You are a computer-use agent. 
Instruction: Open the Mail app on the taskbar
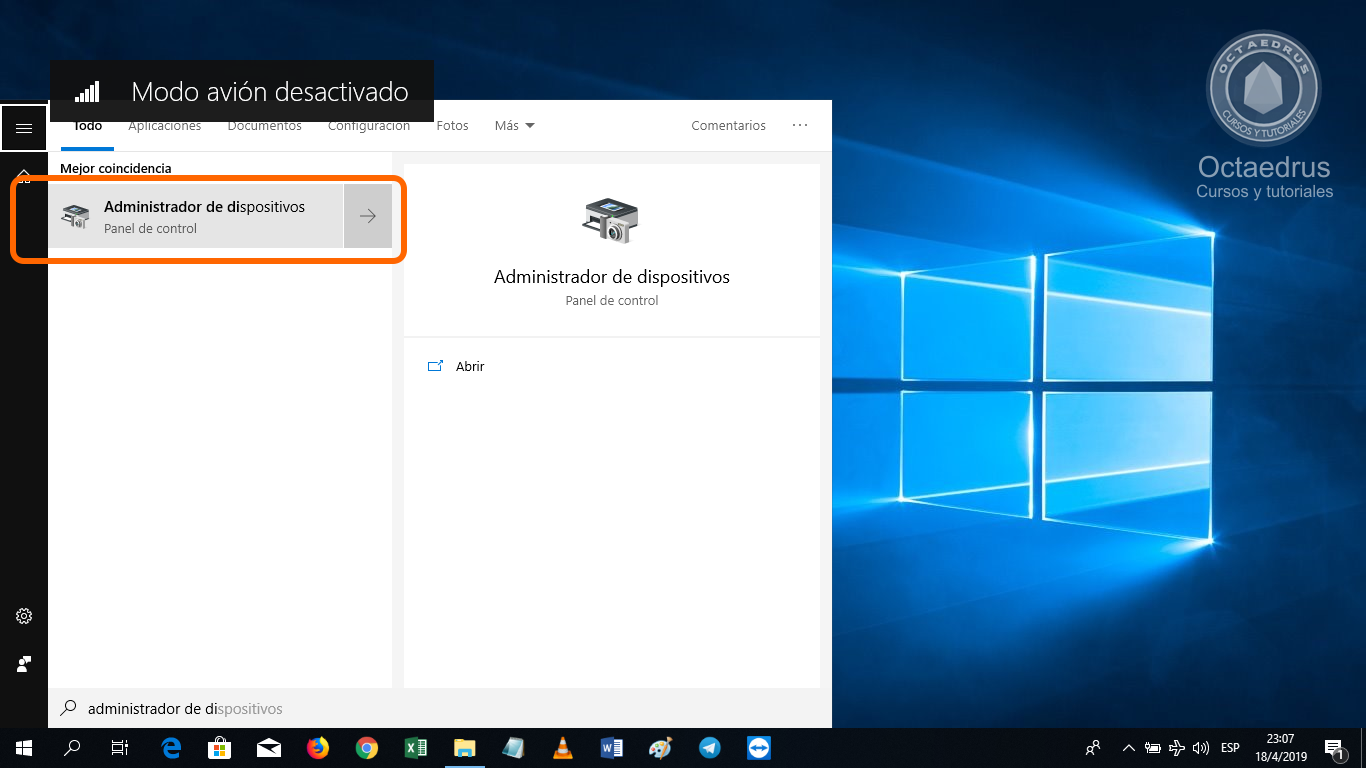coord(269,748)
